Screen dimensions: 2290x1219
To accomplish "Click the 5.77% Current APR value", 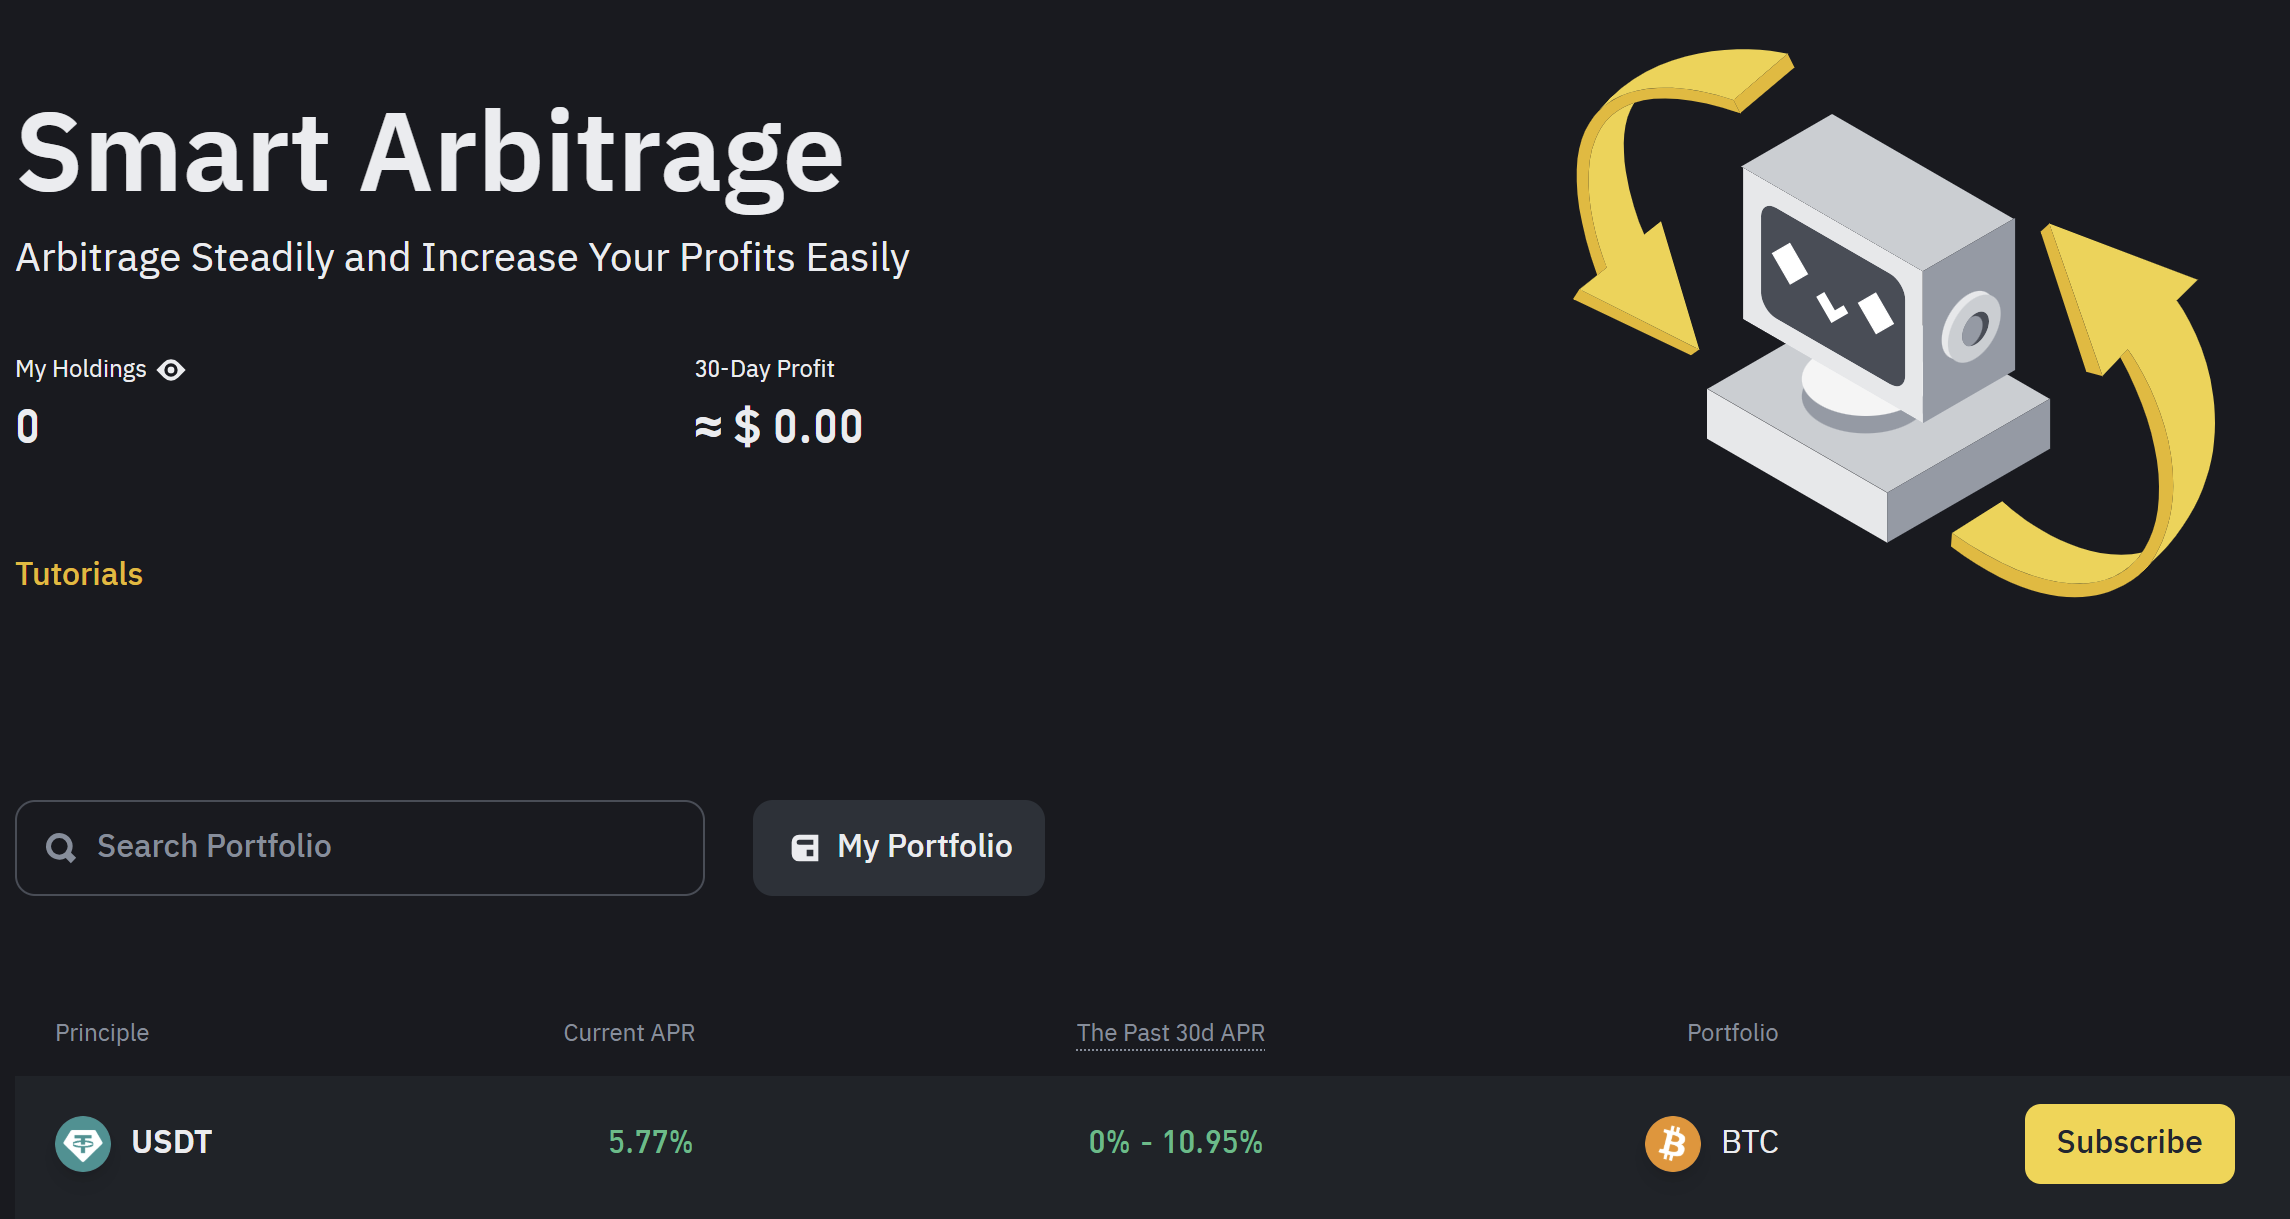I will (x=650, y=1143).
